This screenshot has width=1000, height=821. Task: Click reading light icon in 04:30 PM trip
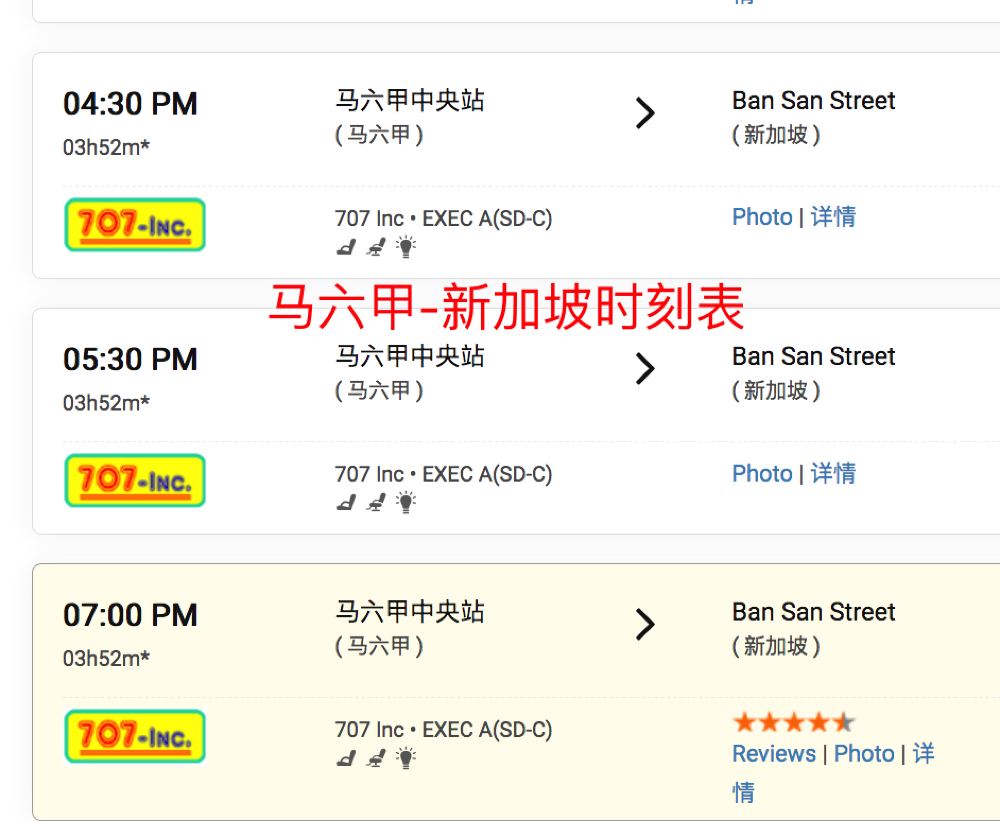click(405, 247)
